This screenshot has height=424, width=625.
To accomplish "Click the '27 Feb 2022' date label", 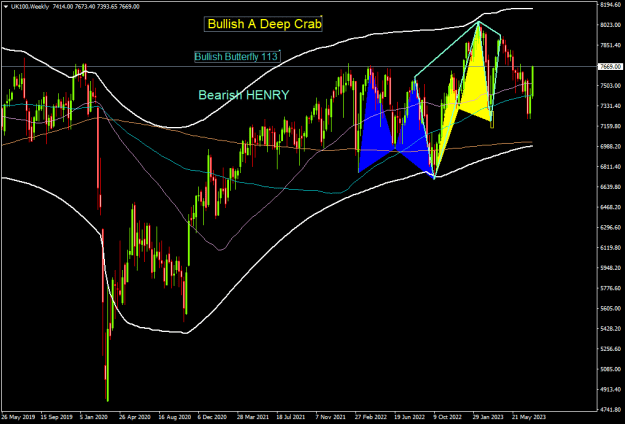I will click(372, 417).
